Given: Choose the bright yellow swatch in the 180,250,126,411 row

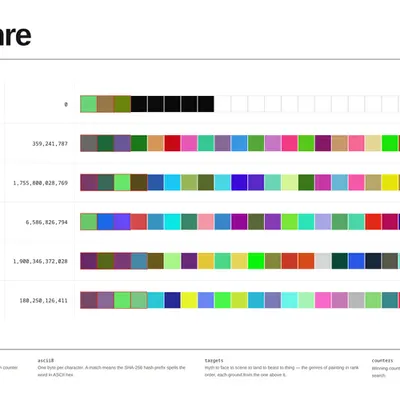Looking at the screenshot, I should click(x=189, y=300).
